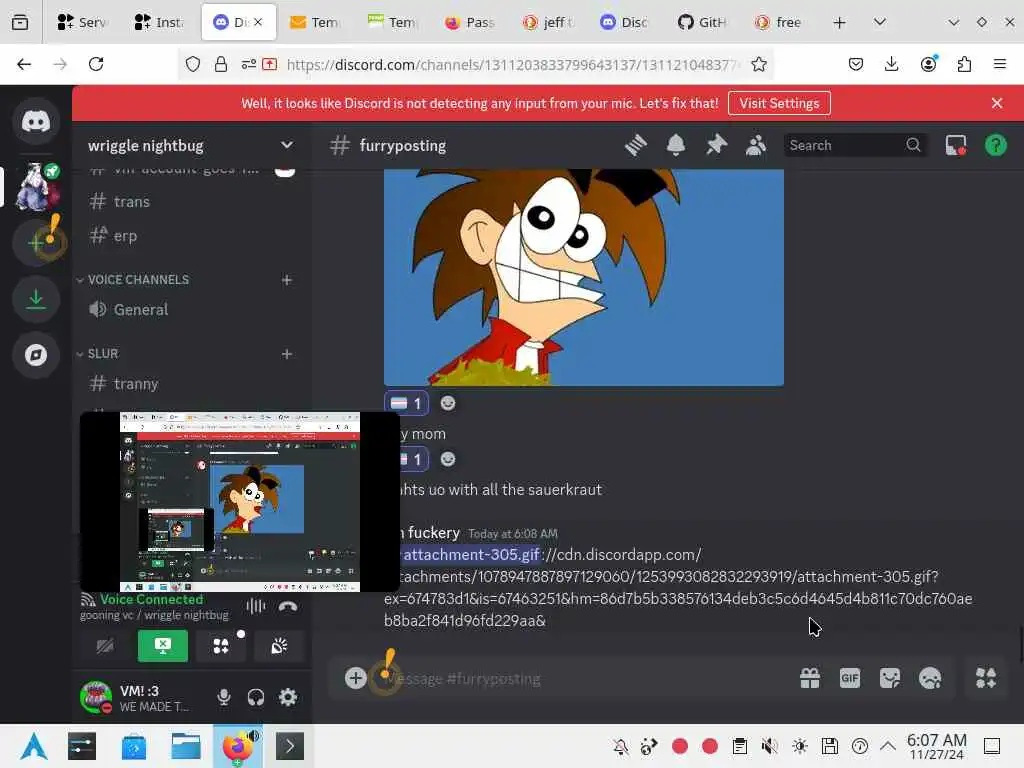Viewport: 1024px width, 768px height.
Task: Open Download Apps icon in server list
Action: pos(36,299)
